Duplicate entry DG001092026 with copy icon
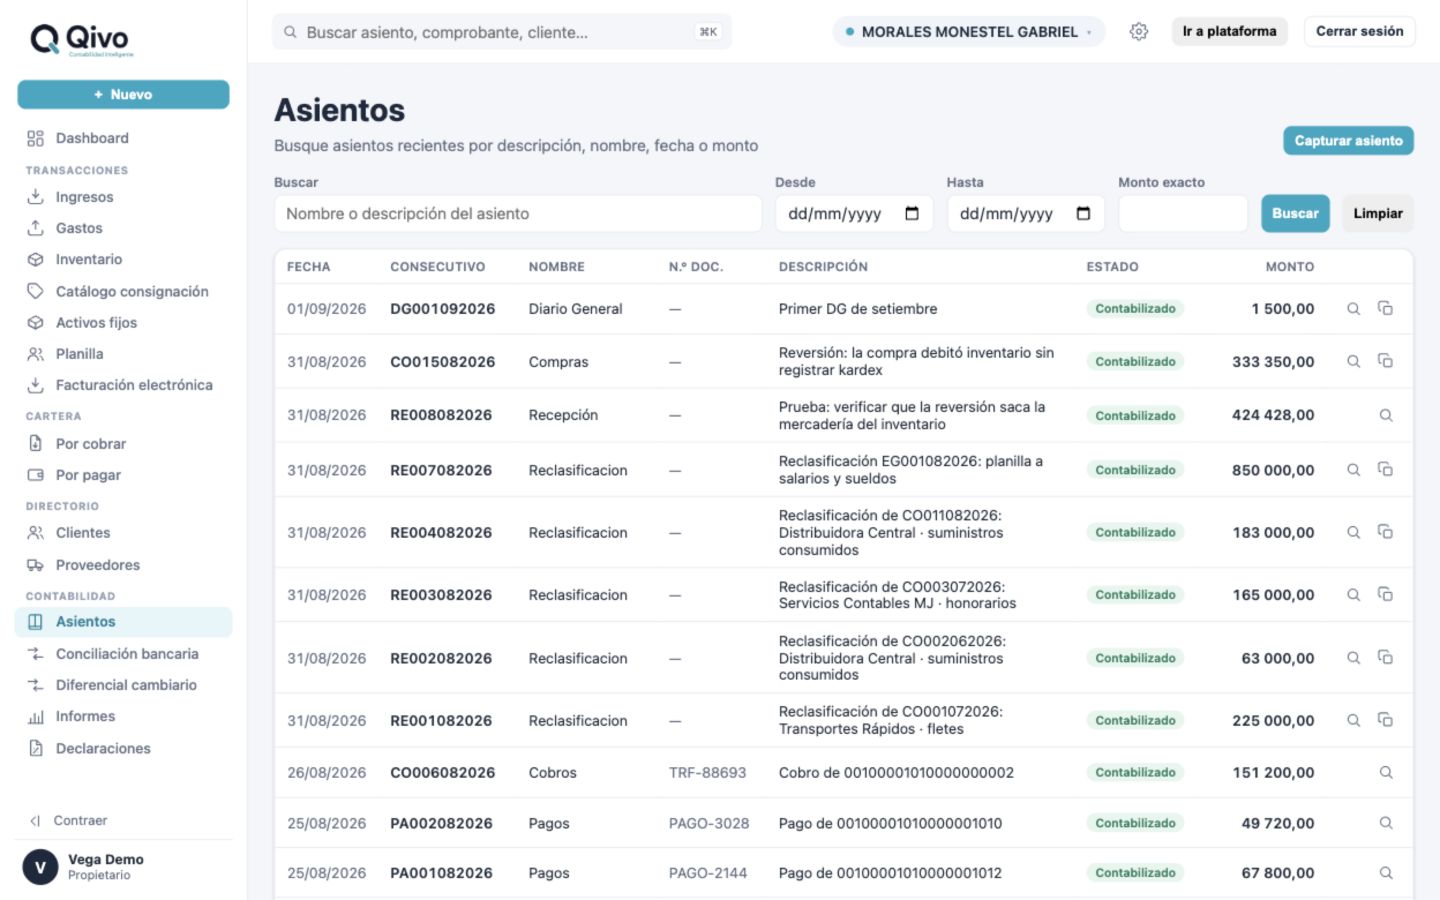This screenshot has width=1440, height=900. 1385,308
